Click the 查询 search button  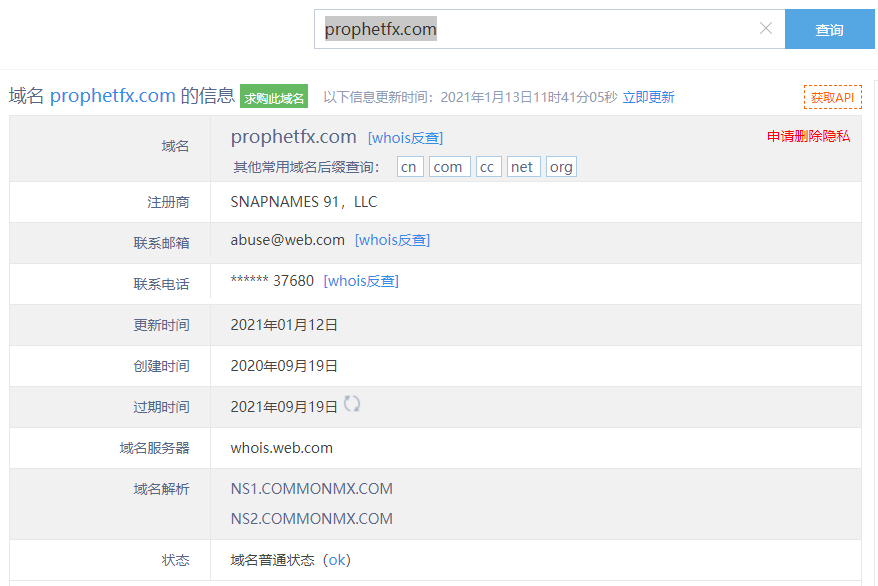click(829, 30)
